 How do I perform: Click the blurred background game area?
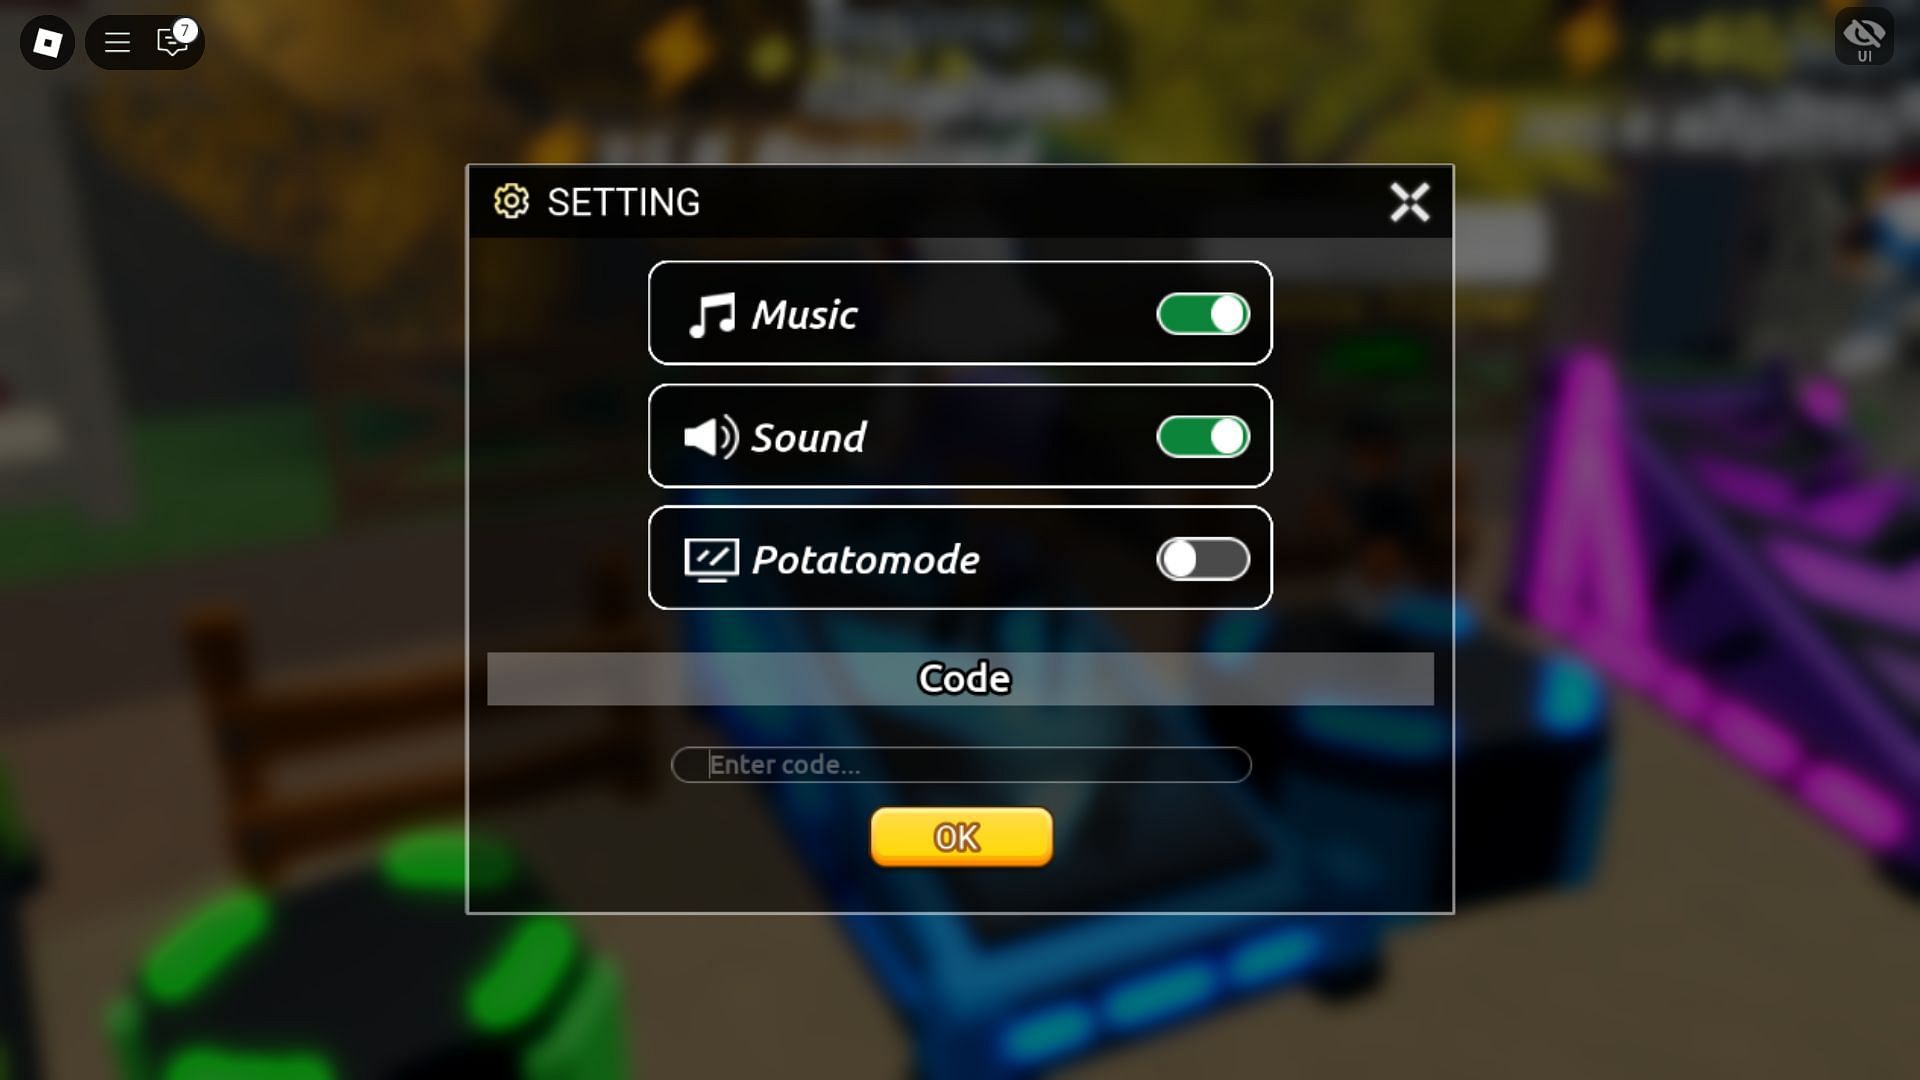(264, 527)
